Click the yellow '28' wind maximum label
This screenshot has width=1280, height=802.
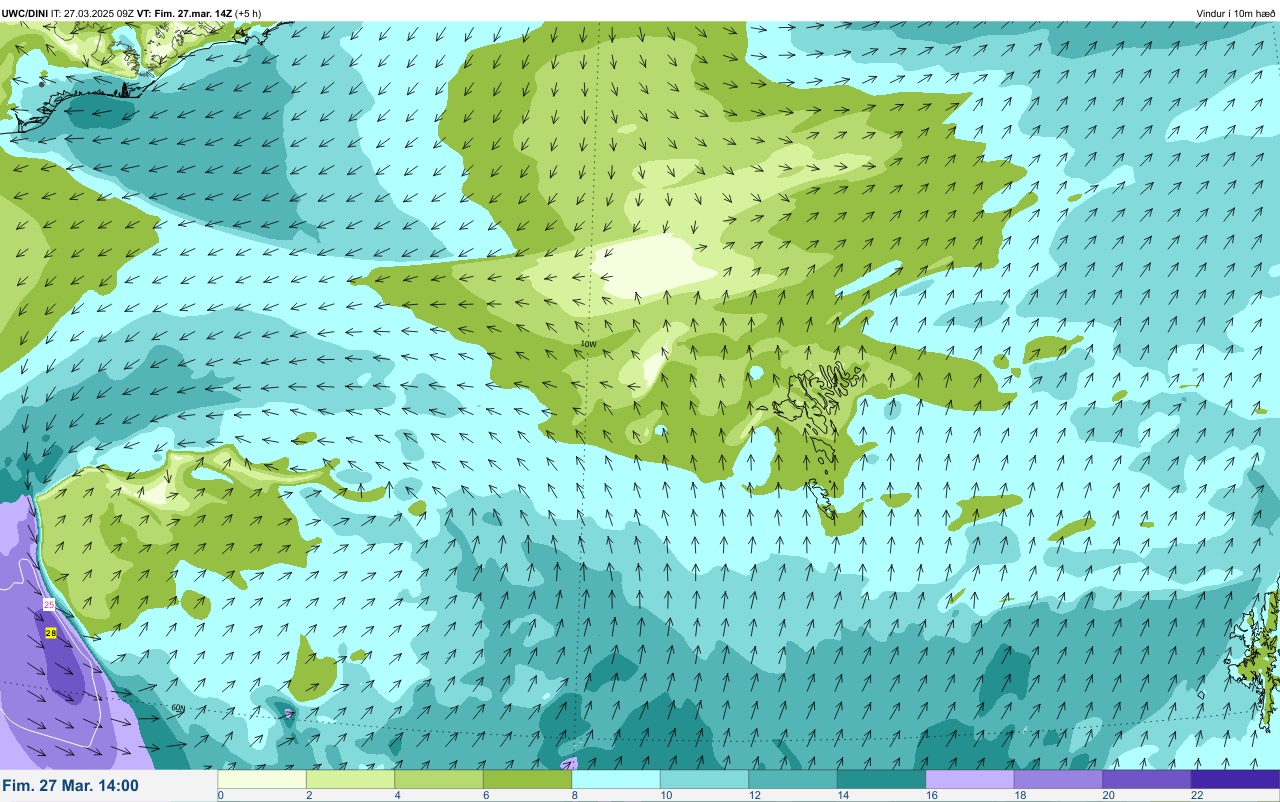(51, 633)
